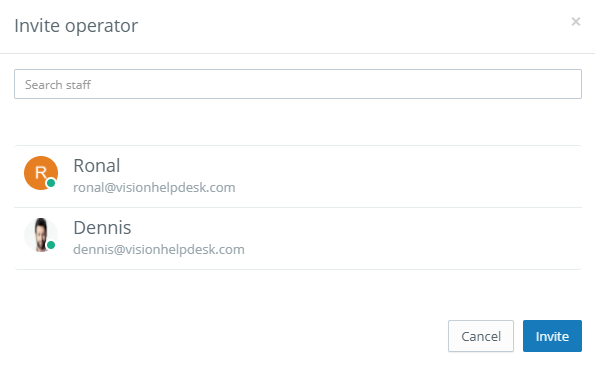Cancel the operator invitation
The image size is (595, 365).
(x=481, y=336)
